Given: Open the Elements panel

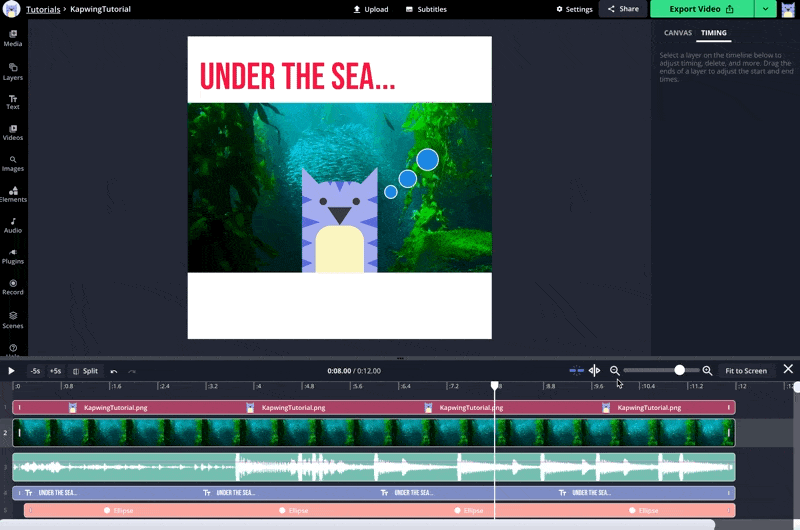Looking at the screenshot, I should click(x=13, y=193).
